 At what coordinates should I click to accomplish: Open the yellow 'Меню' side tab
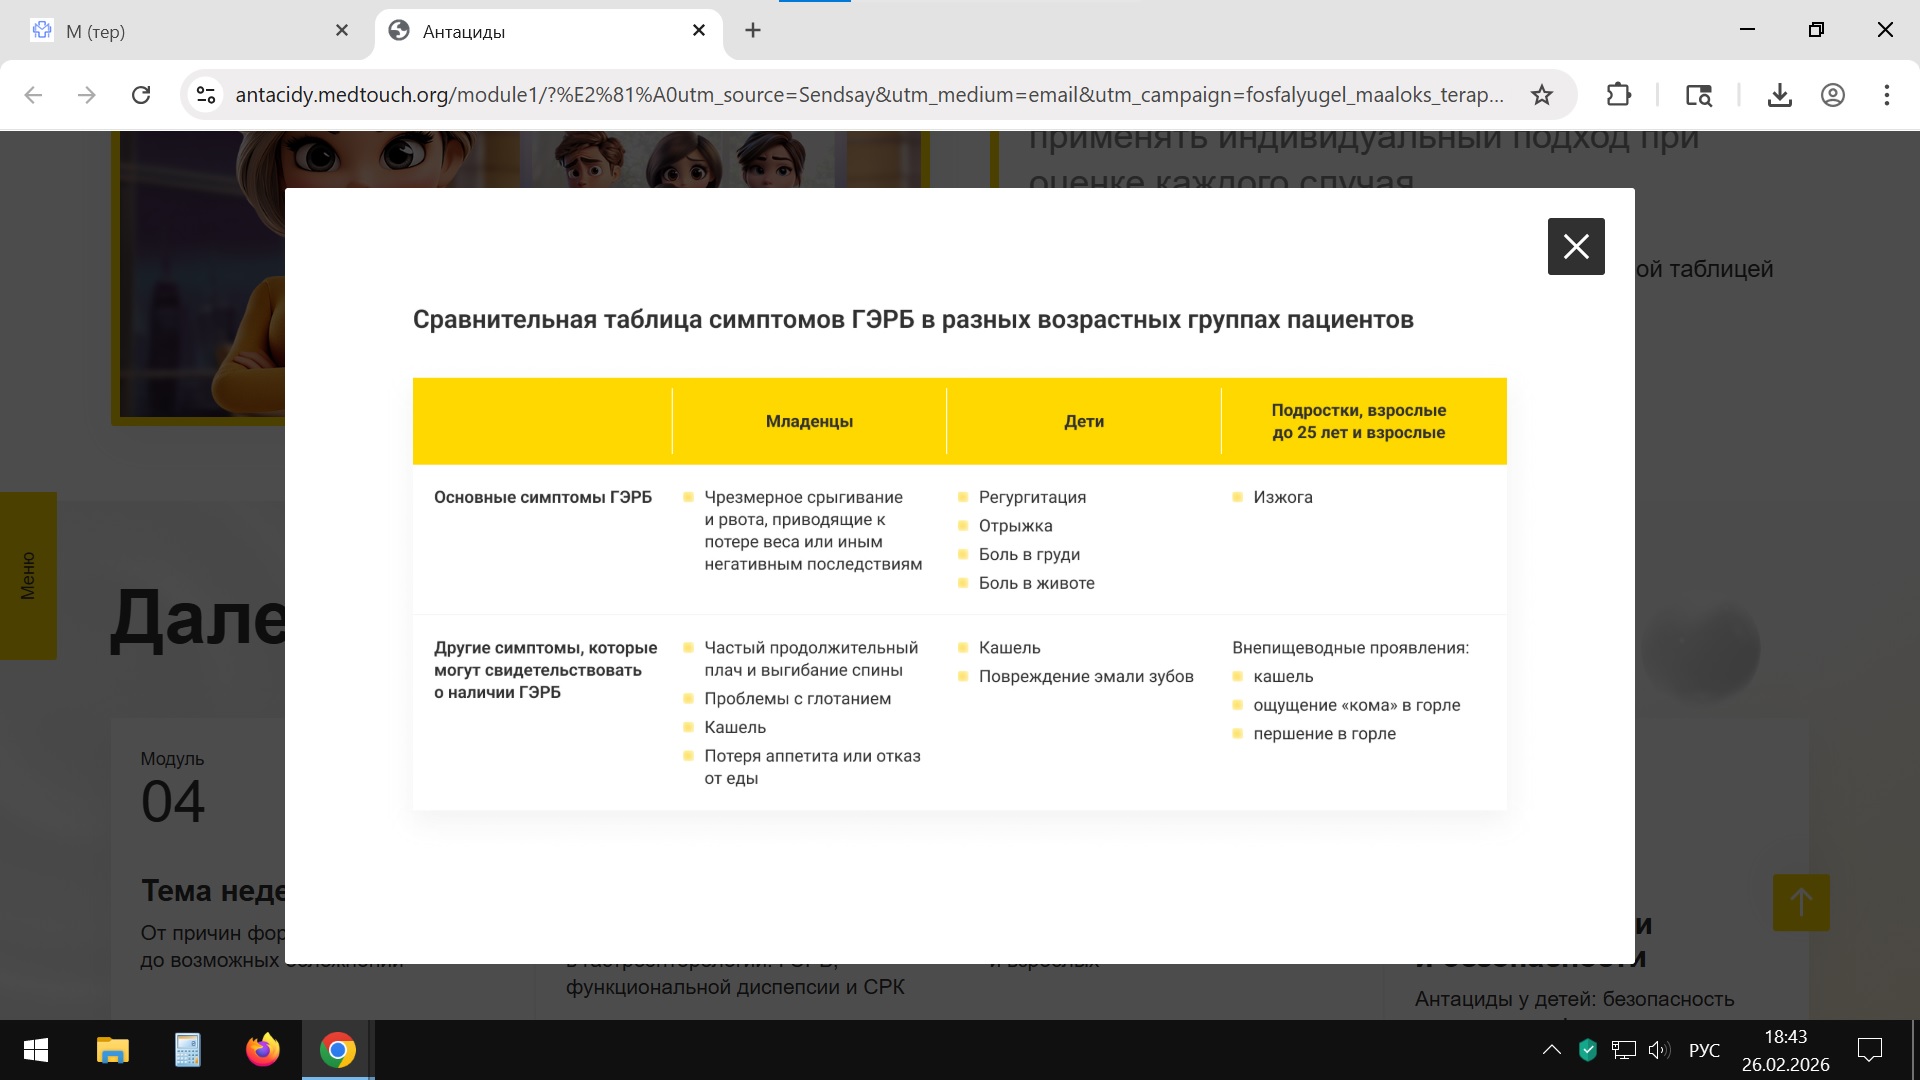point(28,575)
